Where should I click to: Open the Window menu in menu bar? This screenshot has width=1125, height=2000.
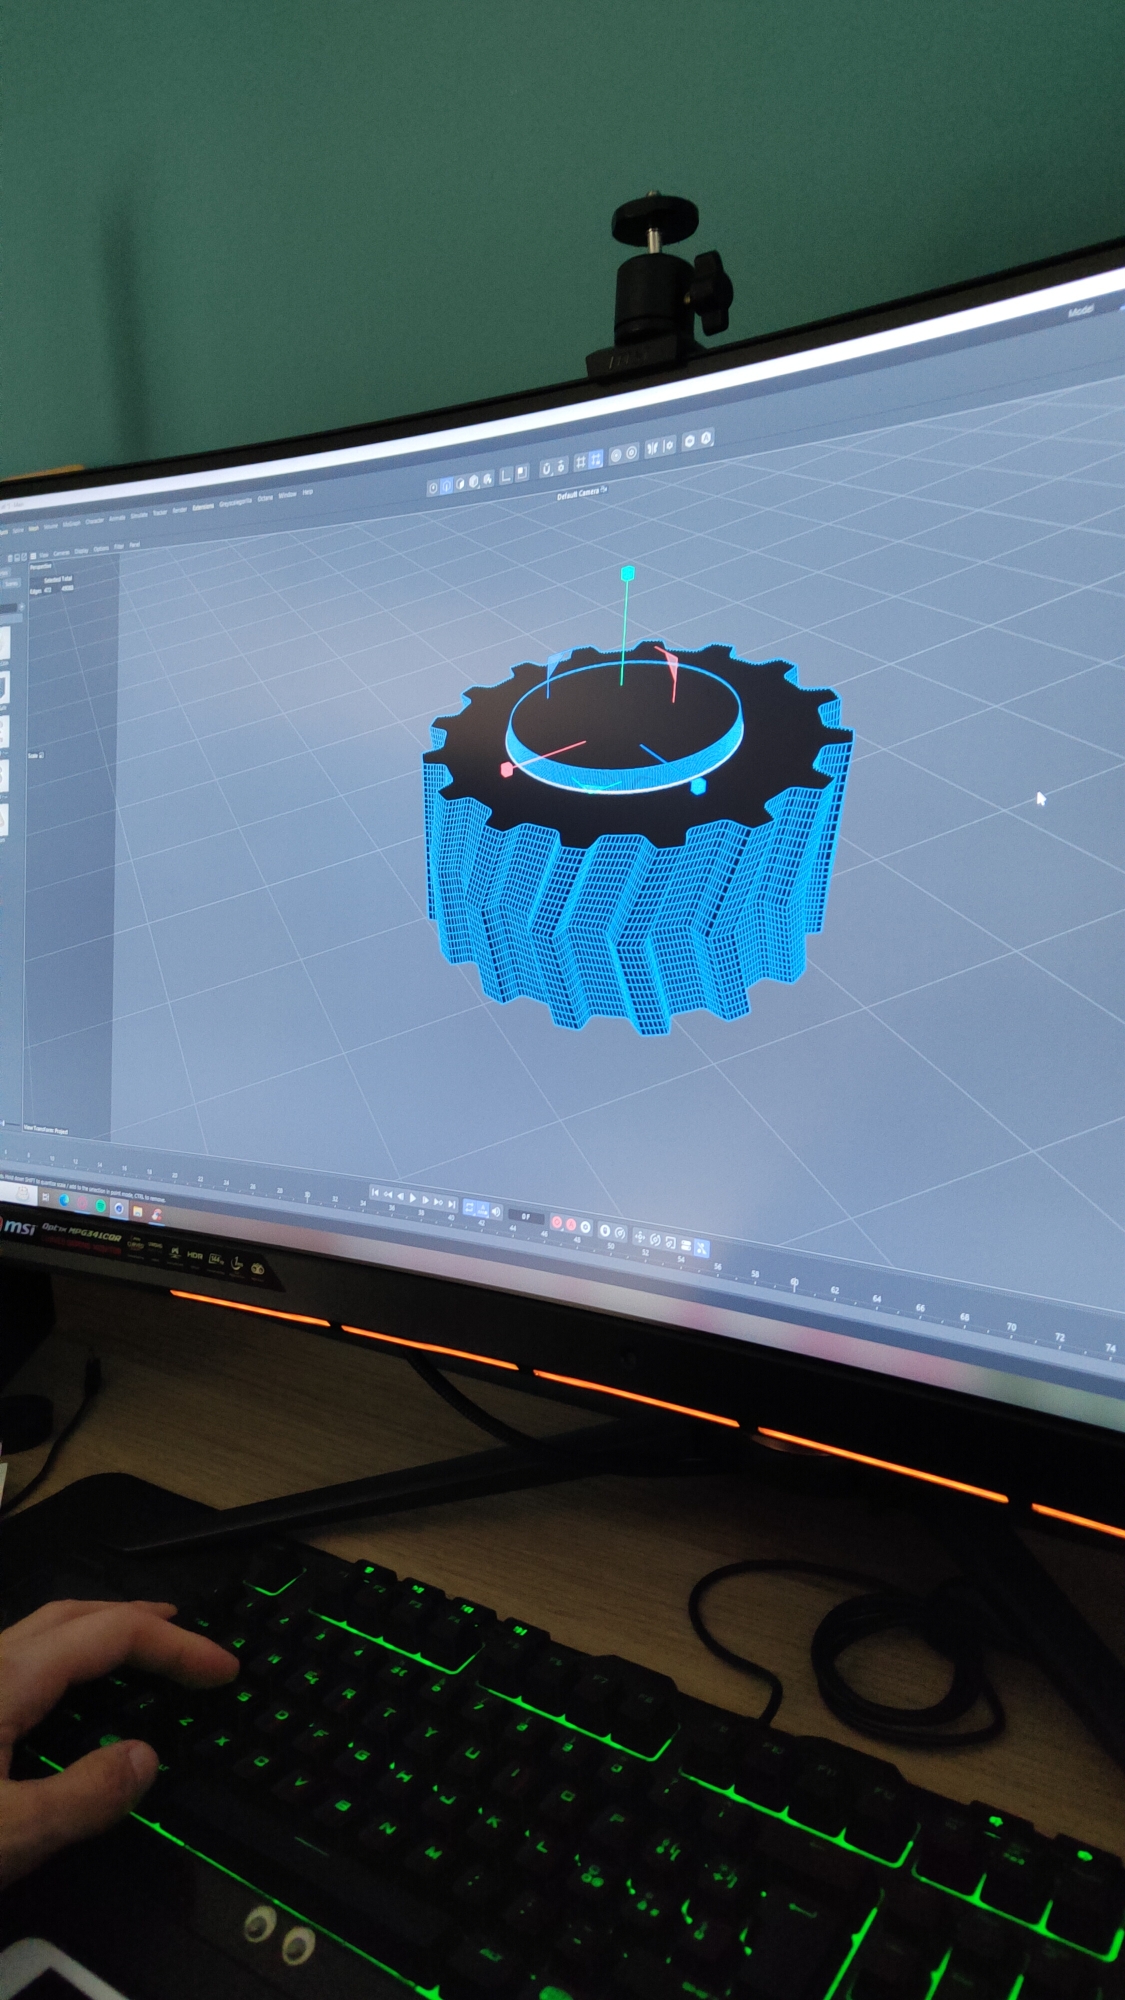tap(287, 495)
